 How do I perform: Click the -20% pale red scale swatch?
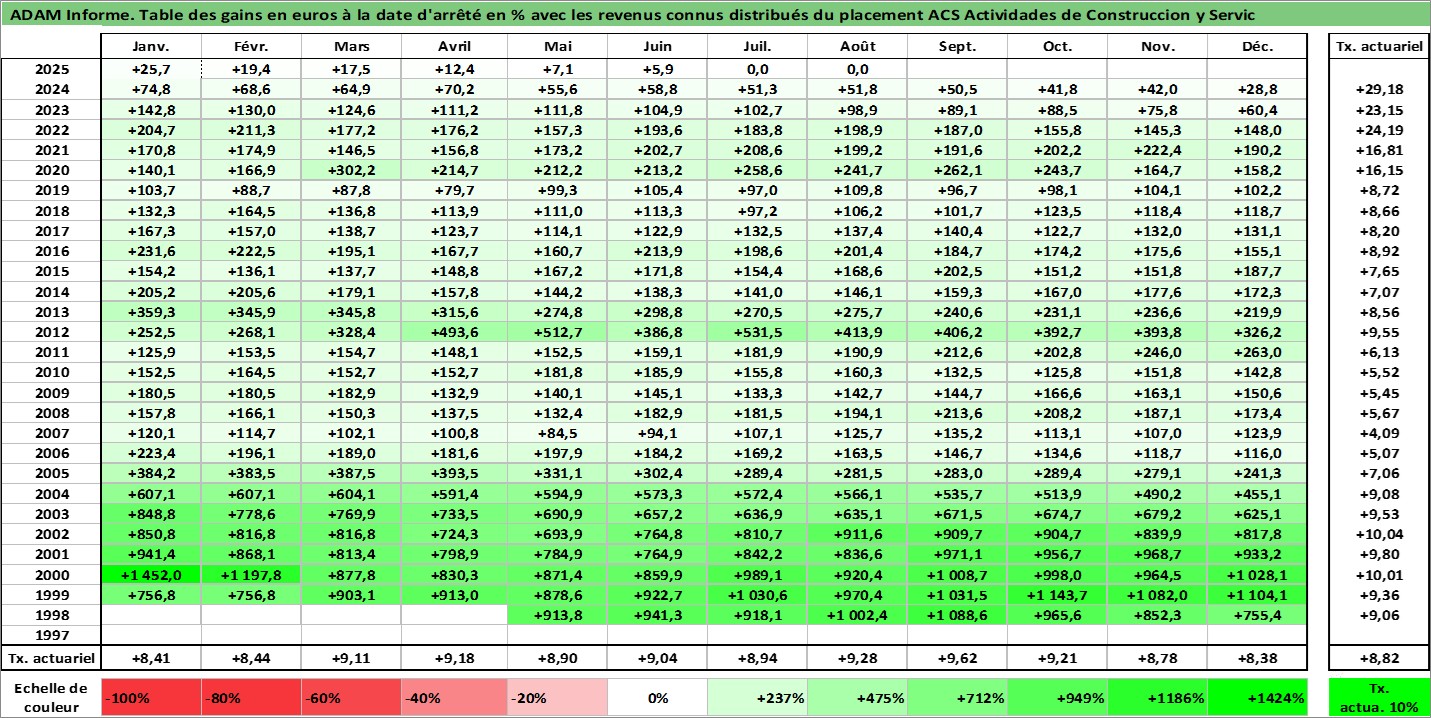557,698
